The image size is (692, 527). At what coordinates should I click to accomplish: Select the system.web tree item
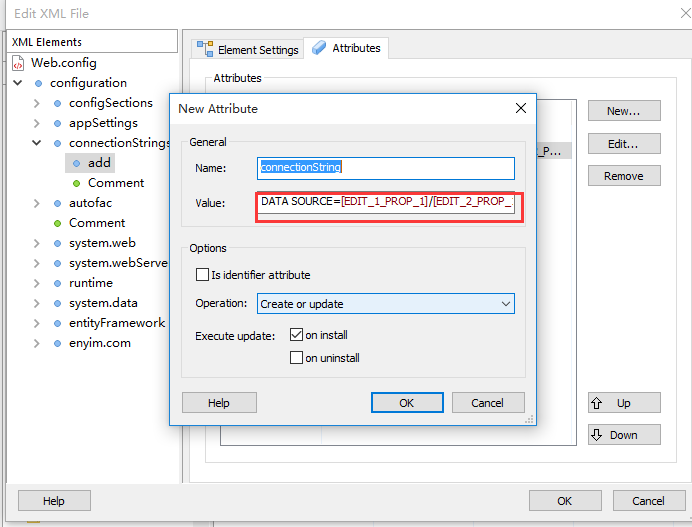(x=102, y=243)
